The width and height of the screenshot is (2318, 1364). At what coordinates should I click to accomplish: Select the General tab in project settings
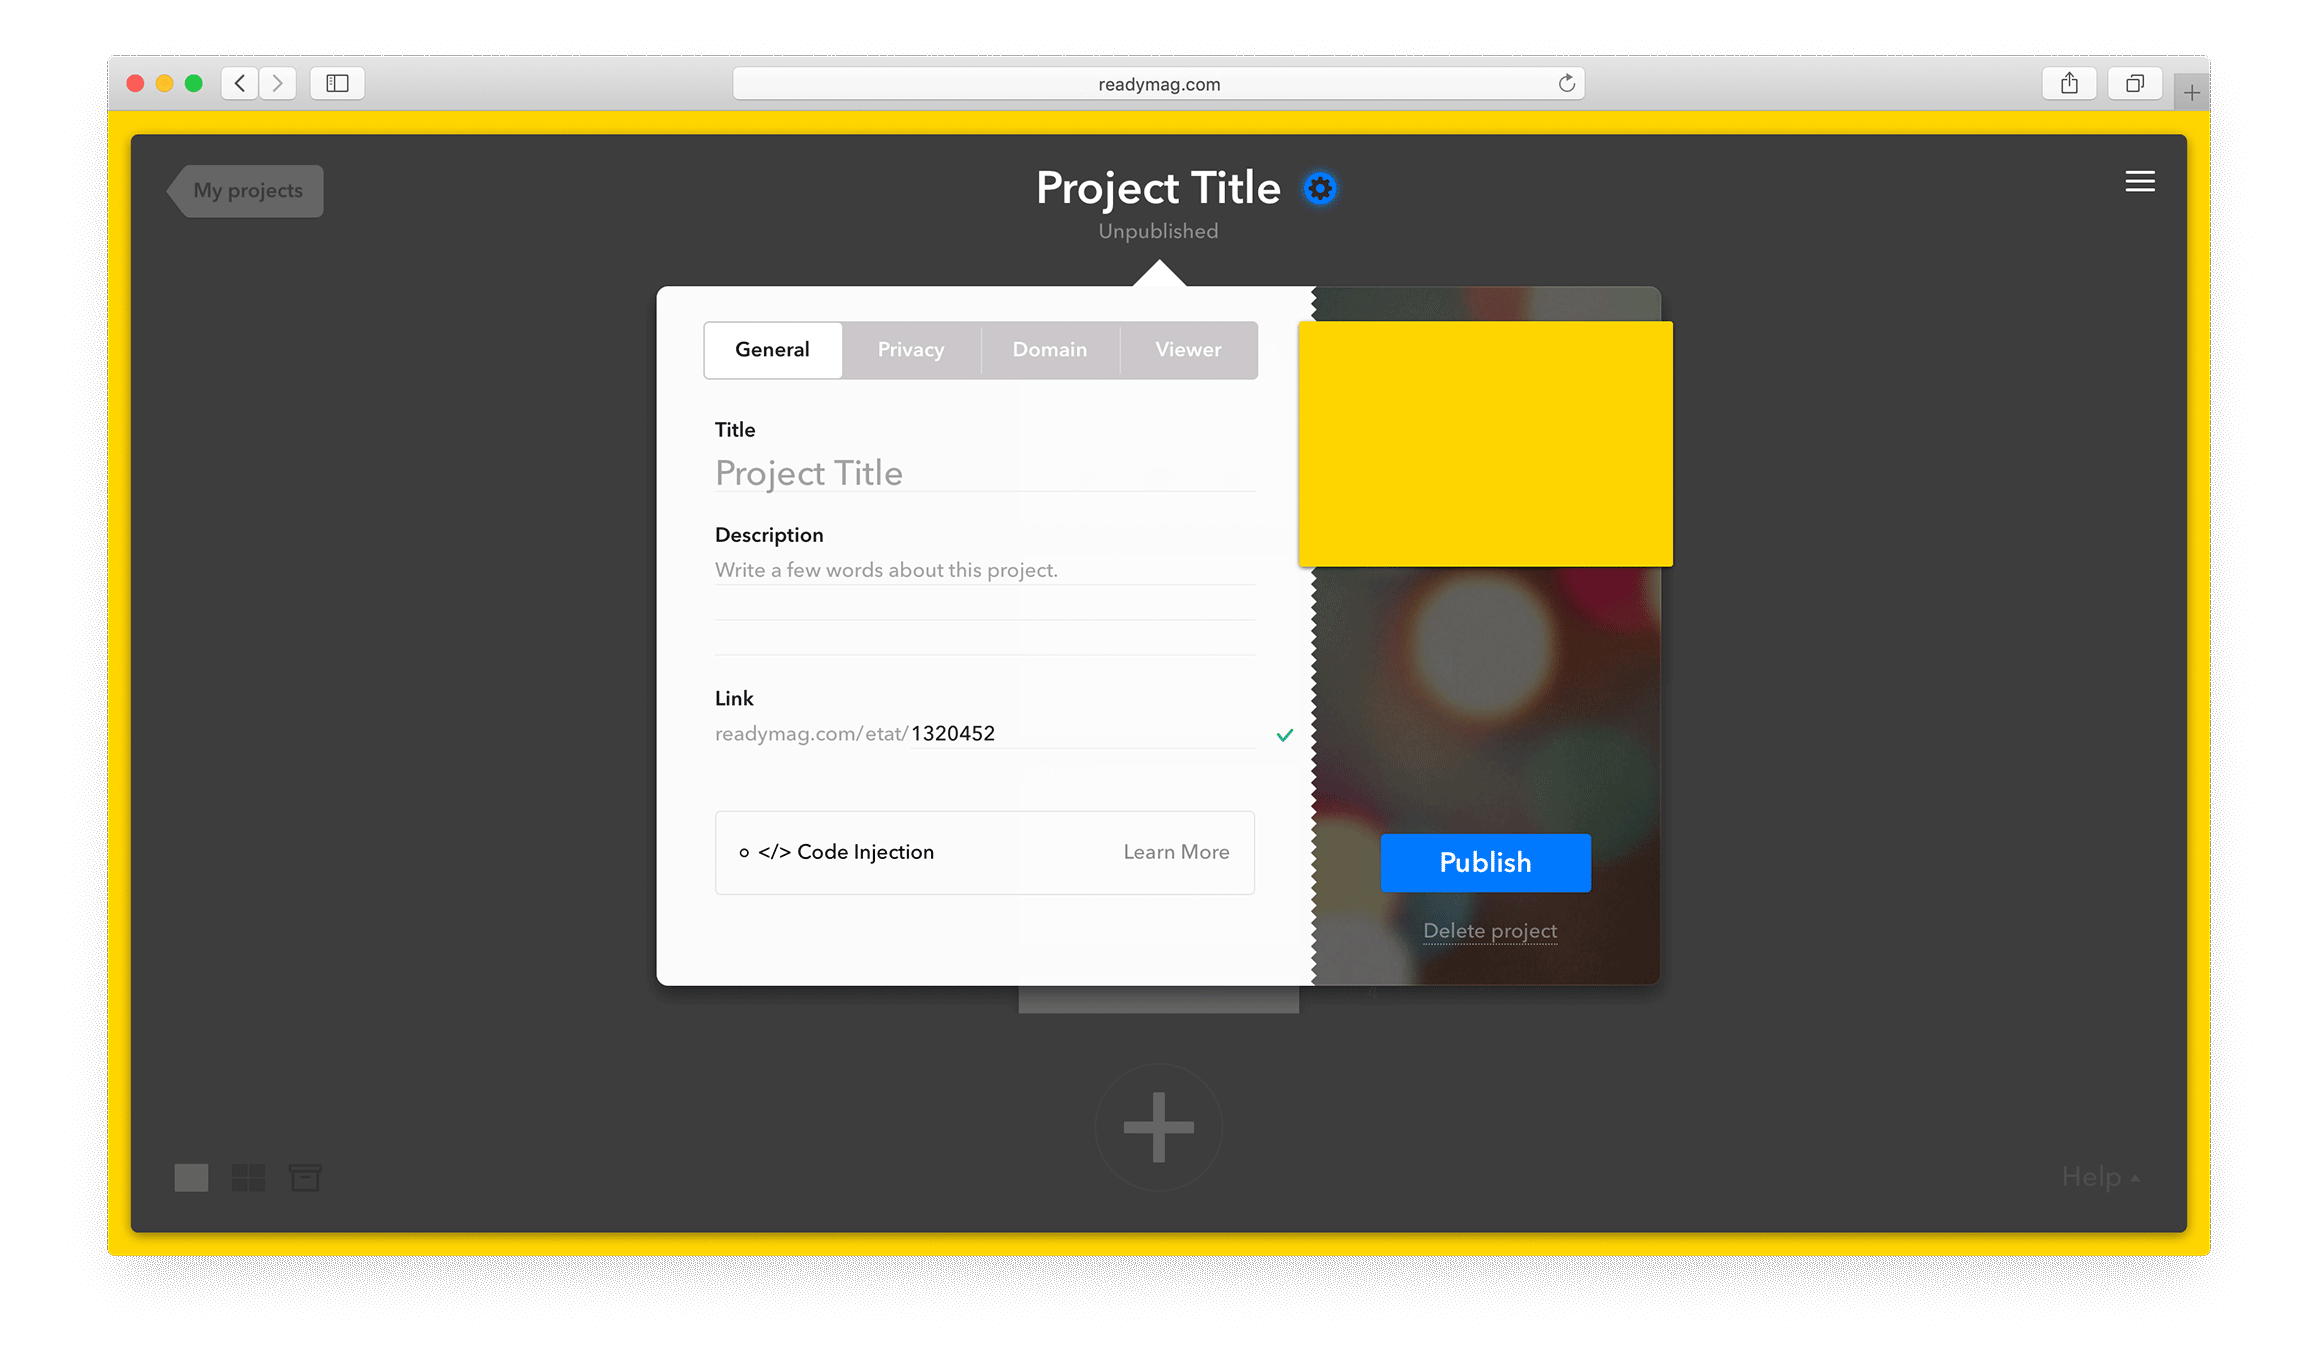(771, 347)
